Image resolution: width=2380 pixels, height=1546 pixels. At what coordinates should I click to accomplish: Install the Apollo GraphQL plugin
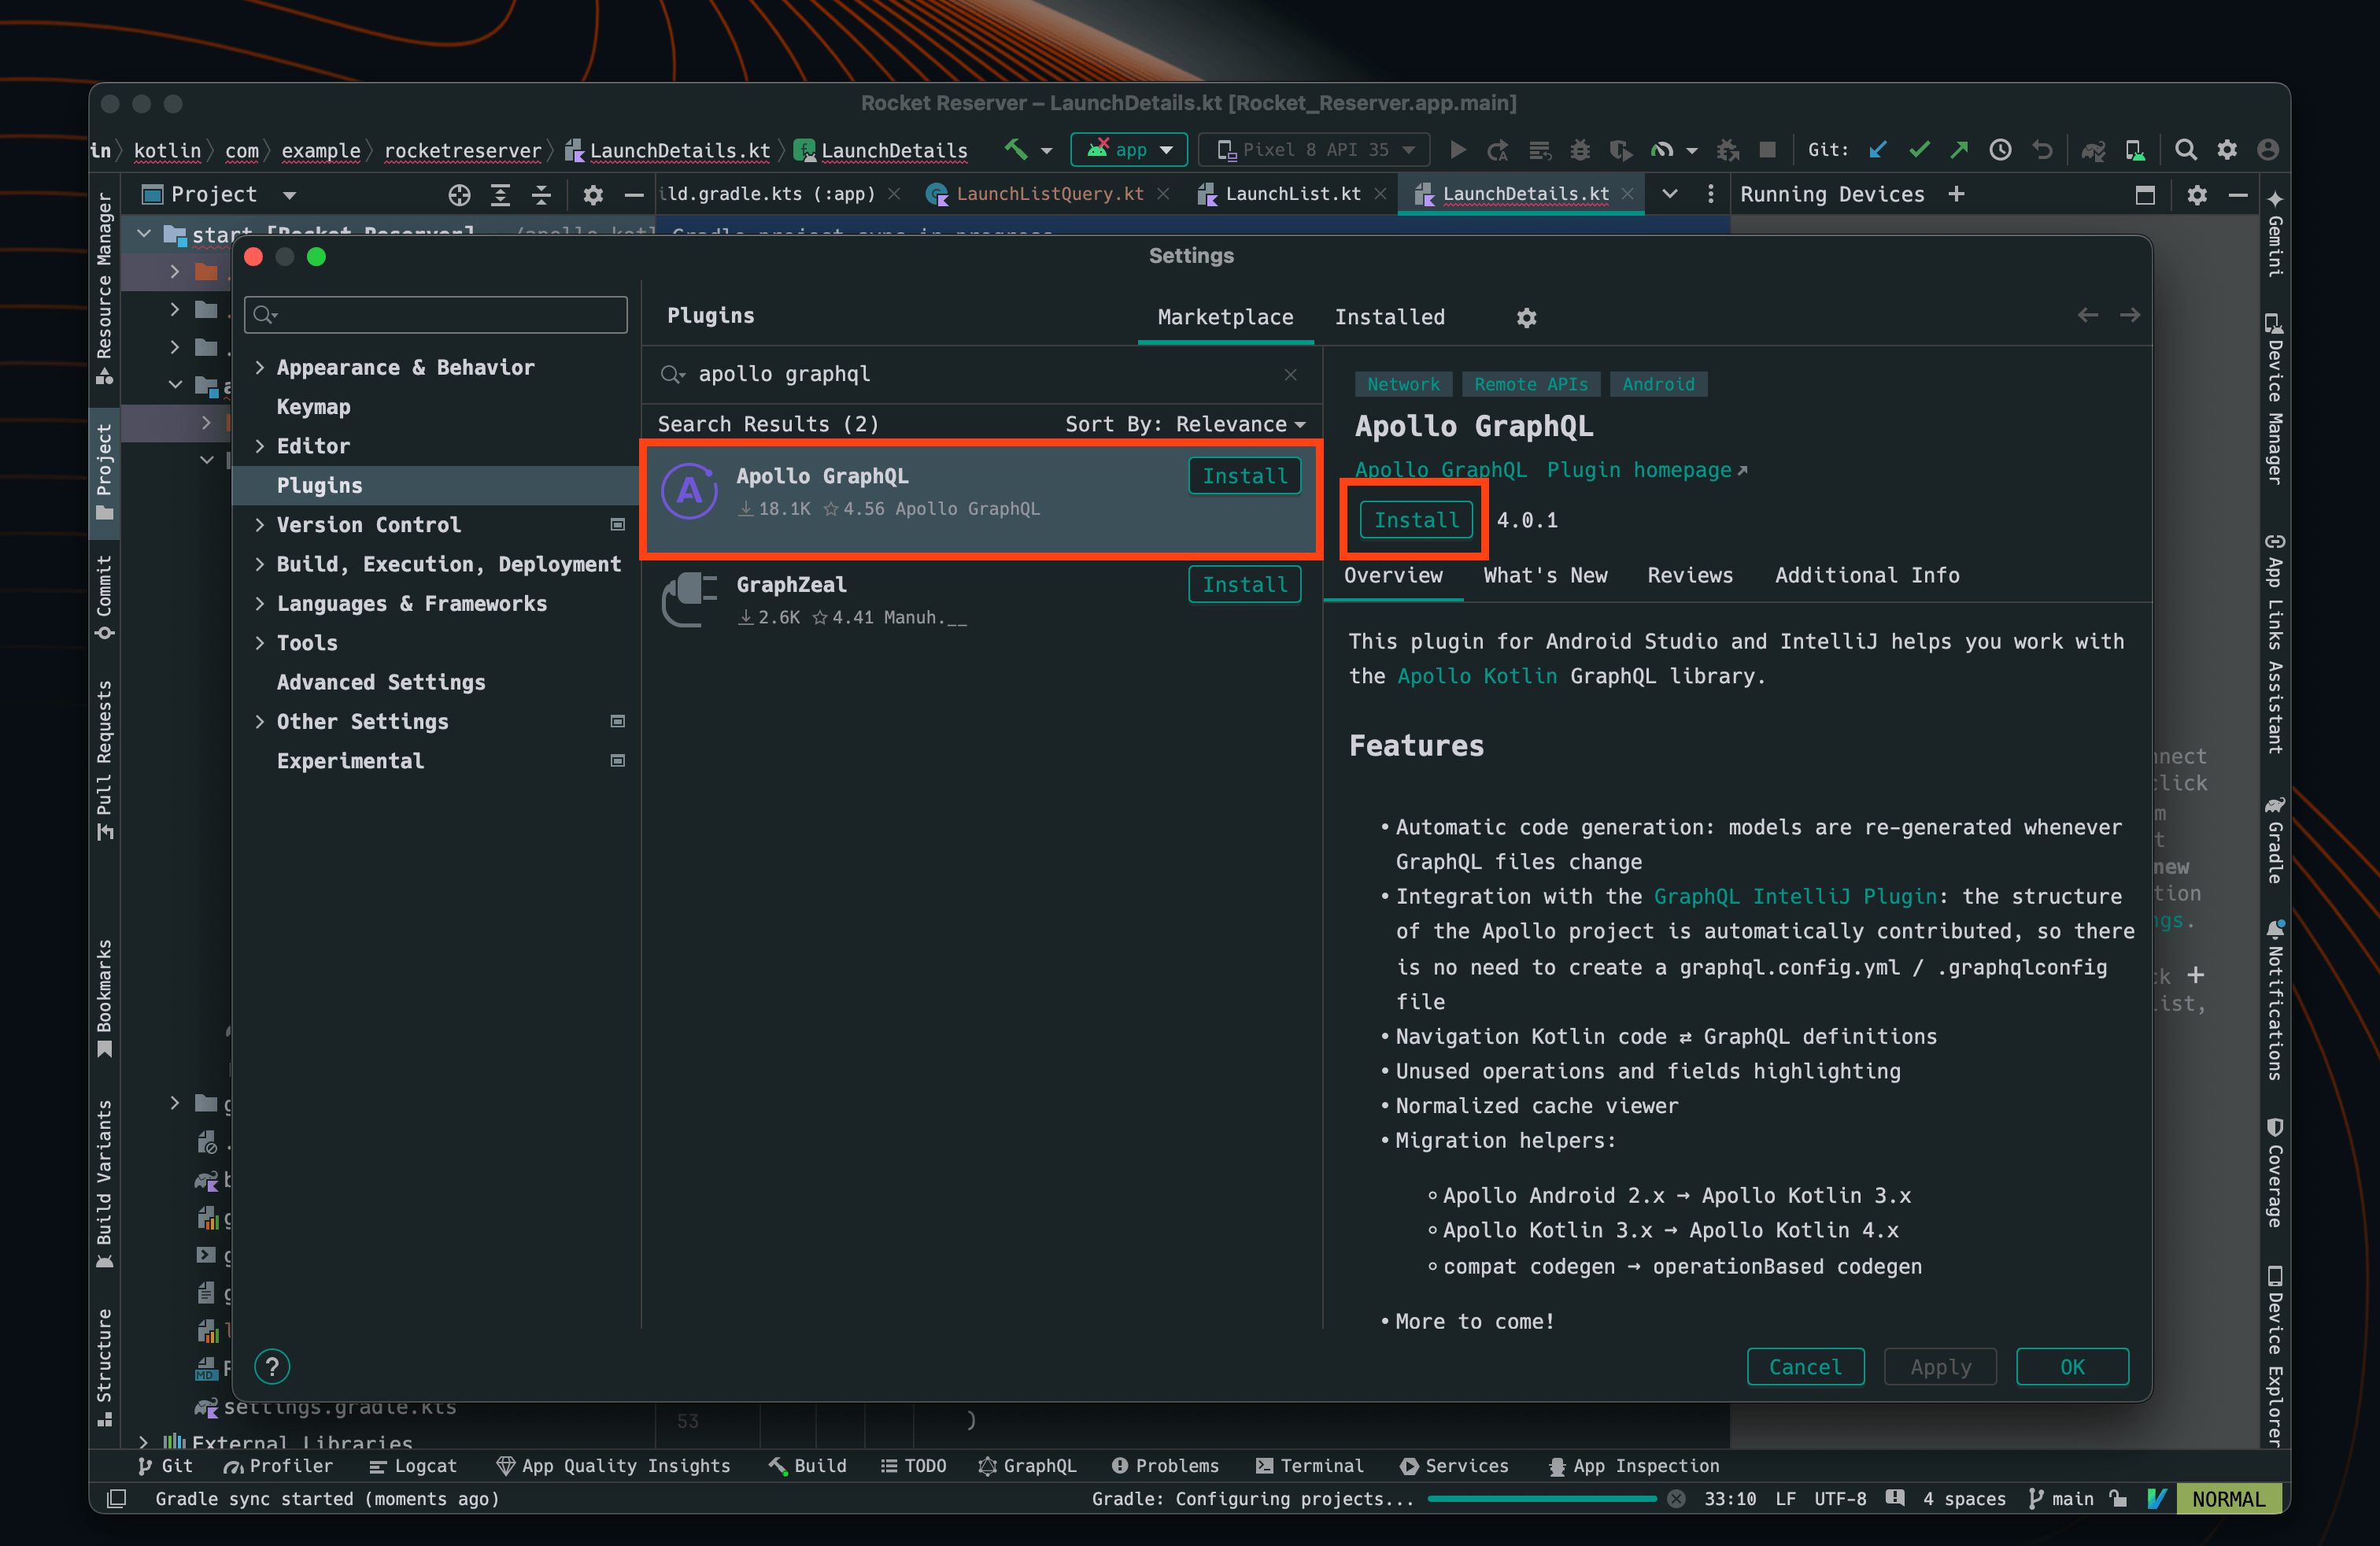click(1414, 520)
